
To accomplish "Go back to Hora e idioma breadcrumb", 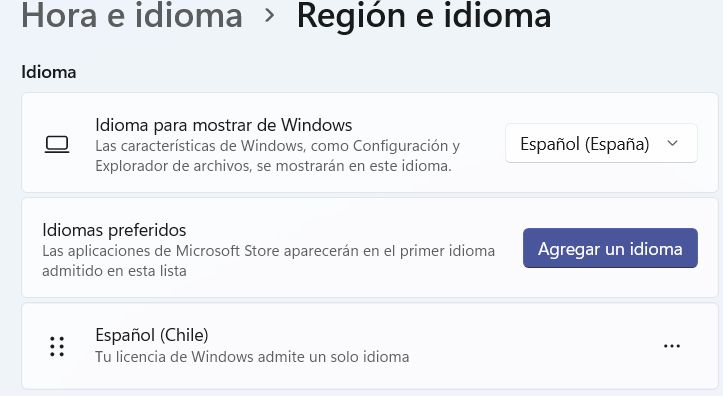I will pos(132,15).
